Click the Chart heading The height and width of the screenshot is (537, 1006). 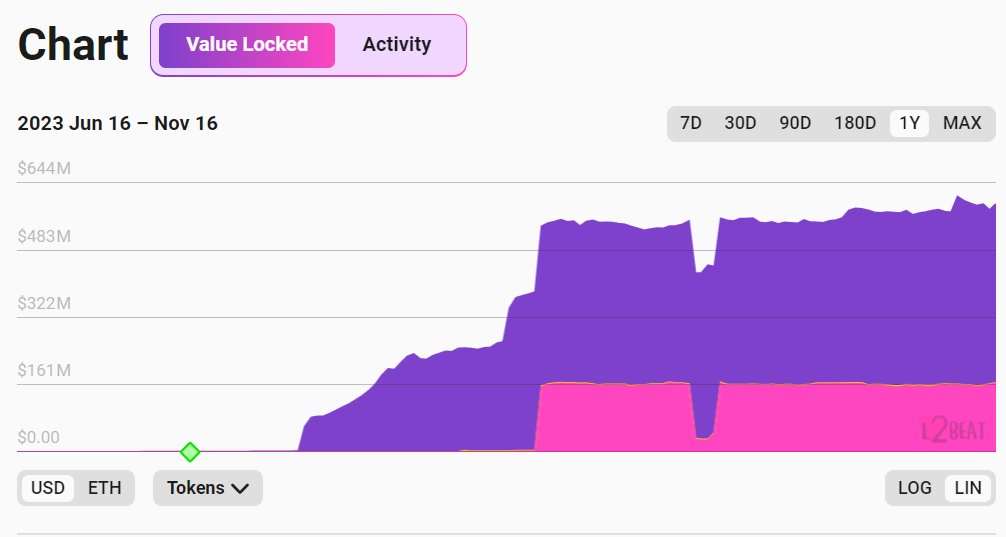(73, 45)
